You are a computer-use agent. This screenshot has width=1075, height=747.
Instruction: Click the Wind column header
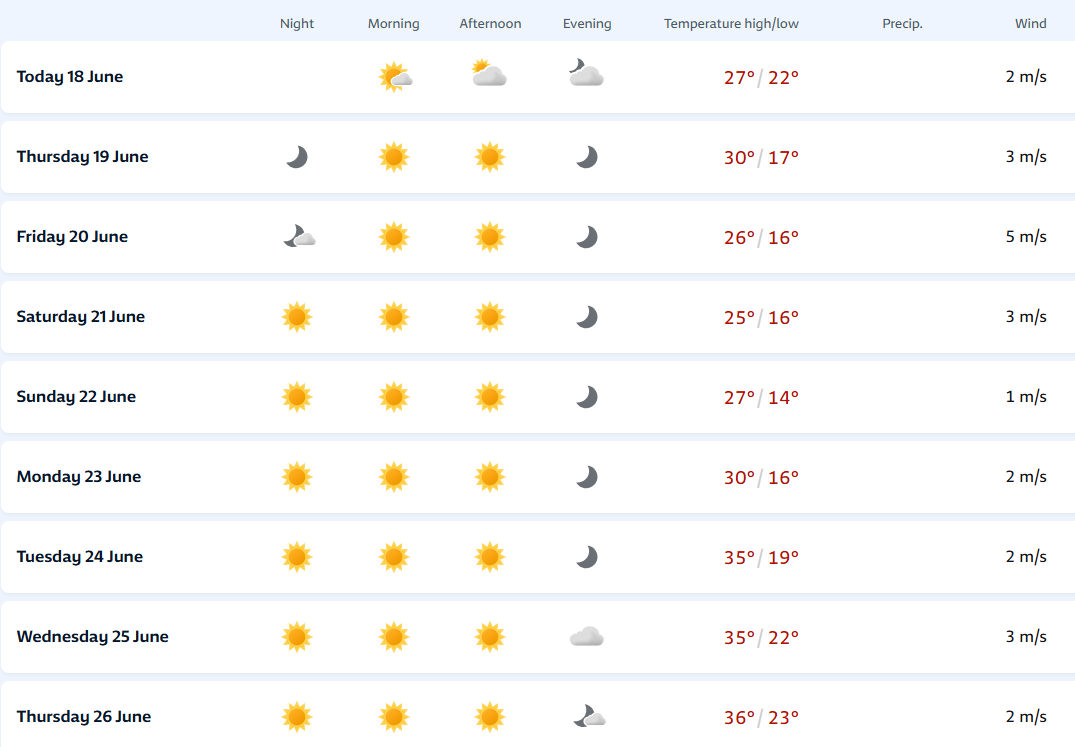[x=1030, y=24]
